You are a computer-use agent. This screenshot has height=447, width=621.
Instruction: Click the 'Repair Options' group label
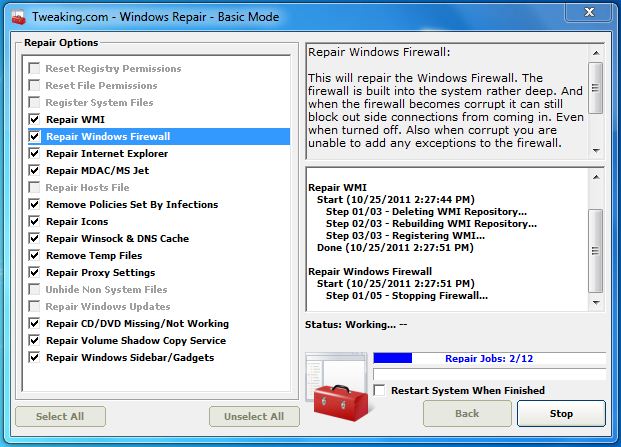click(61, 42)
